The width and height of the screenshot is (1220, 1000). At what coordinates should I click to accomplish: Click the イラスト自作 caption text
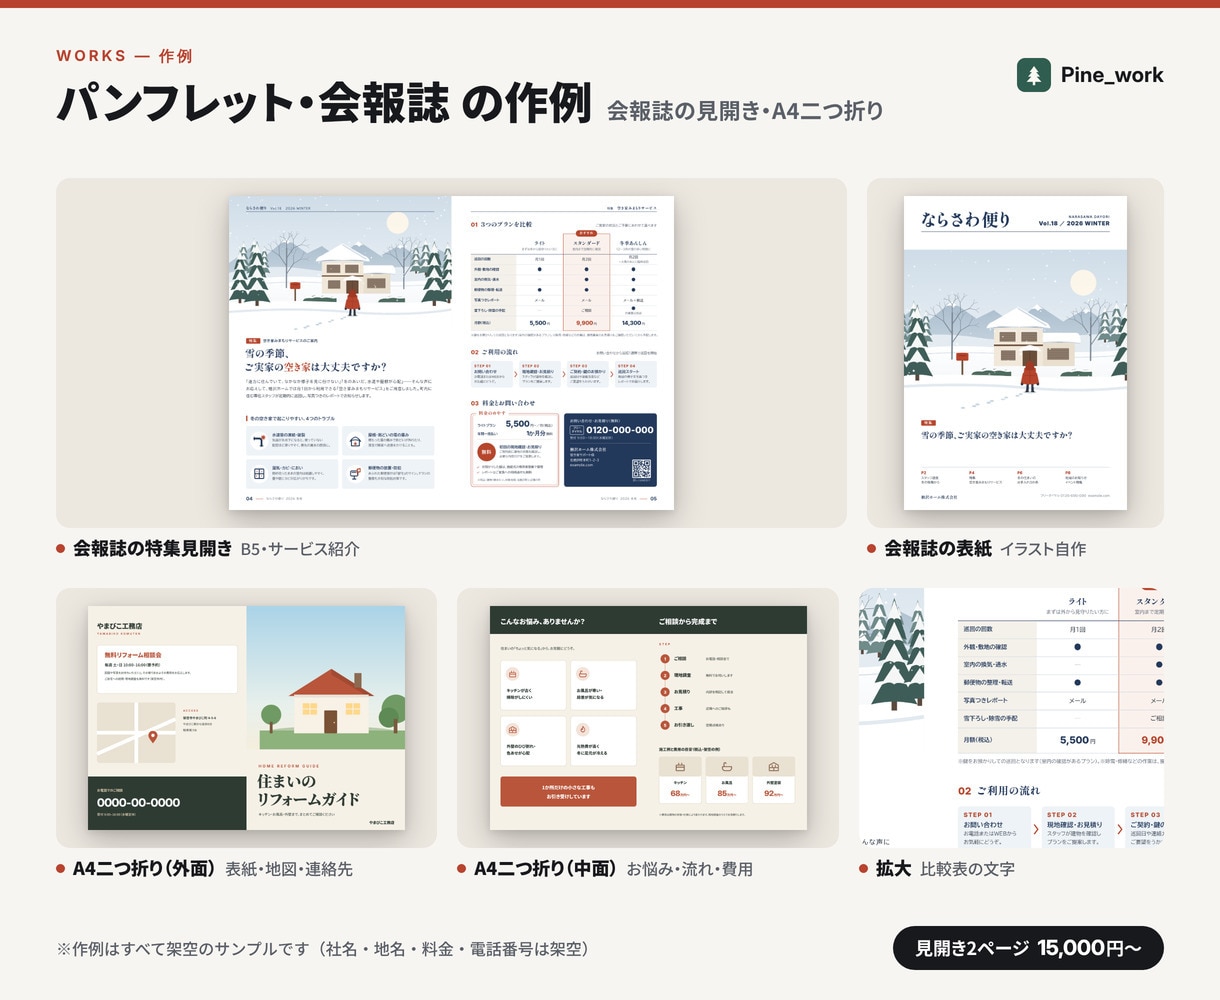1043,548
